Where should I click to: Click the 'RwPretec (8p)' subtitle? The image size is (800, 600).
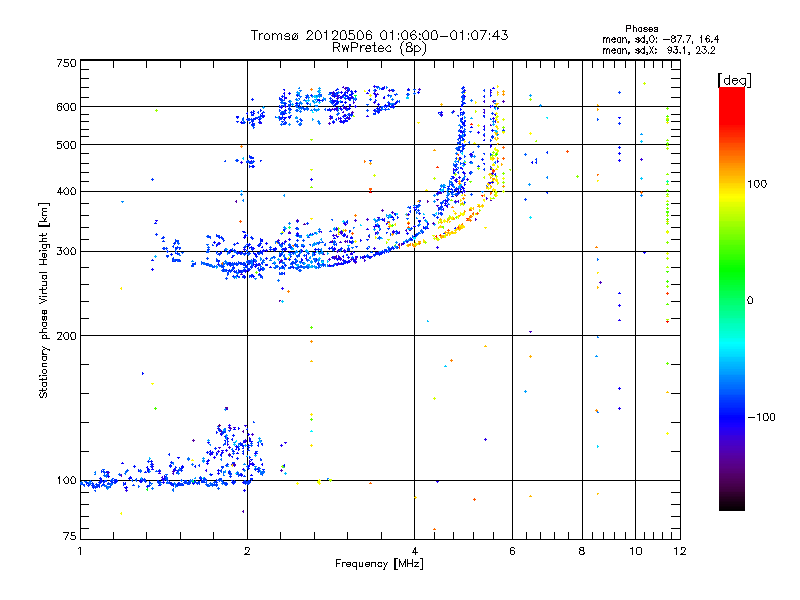[379, 48]
